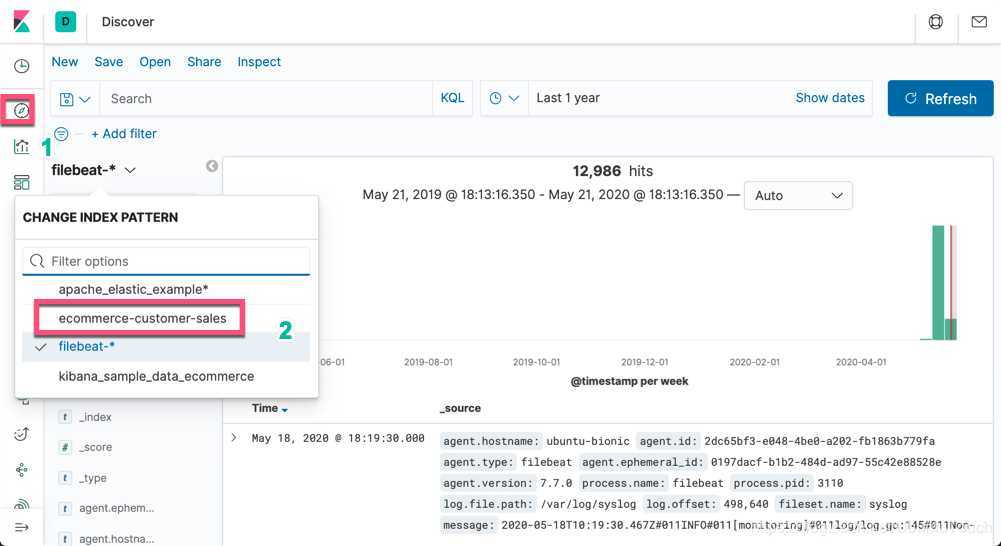Screen dimensions: 1001x546
Task: Open the Visualize chart icon in sidebar
Action: pos(22,146)
